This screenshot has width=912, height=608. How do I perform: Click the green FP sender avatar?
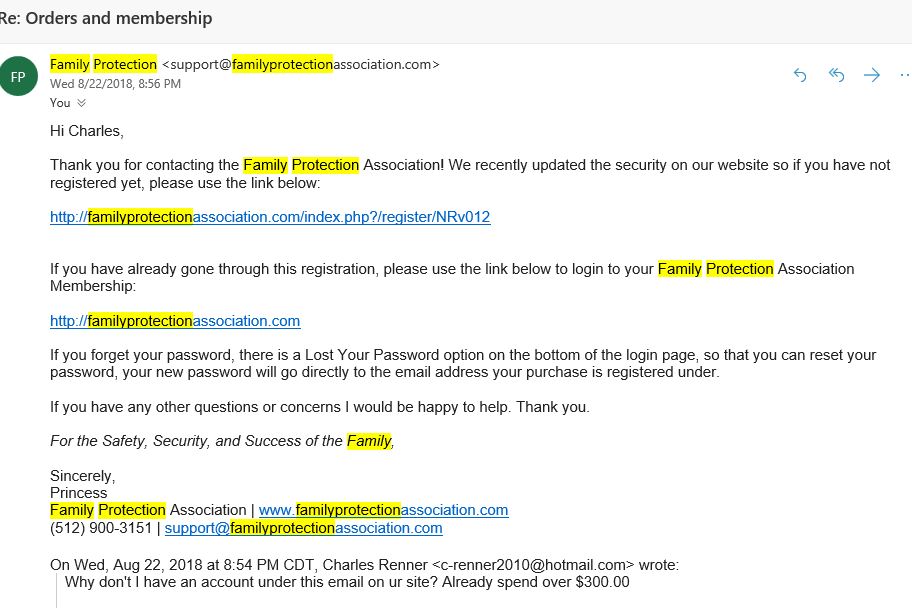coord(18,76)
